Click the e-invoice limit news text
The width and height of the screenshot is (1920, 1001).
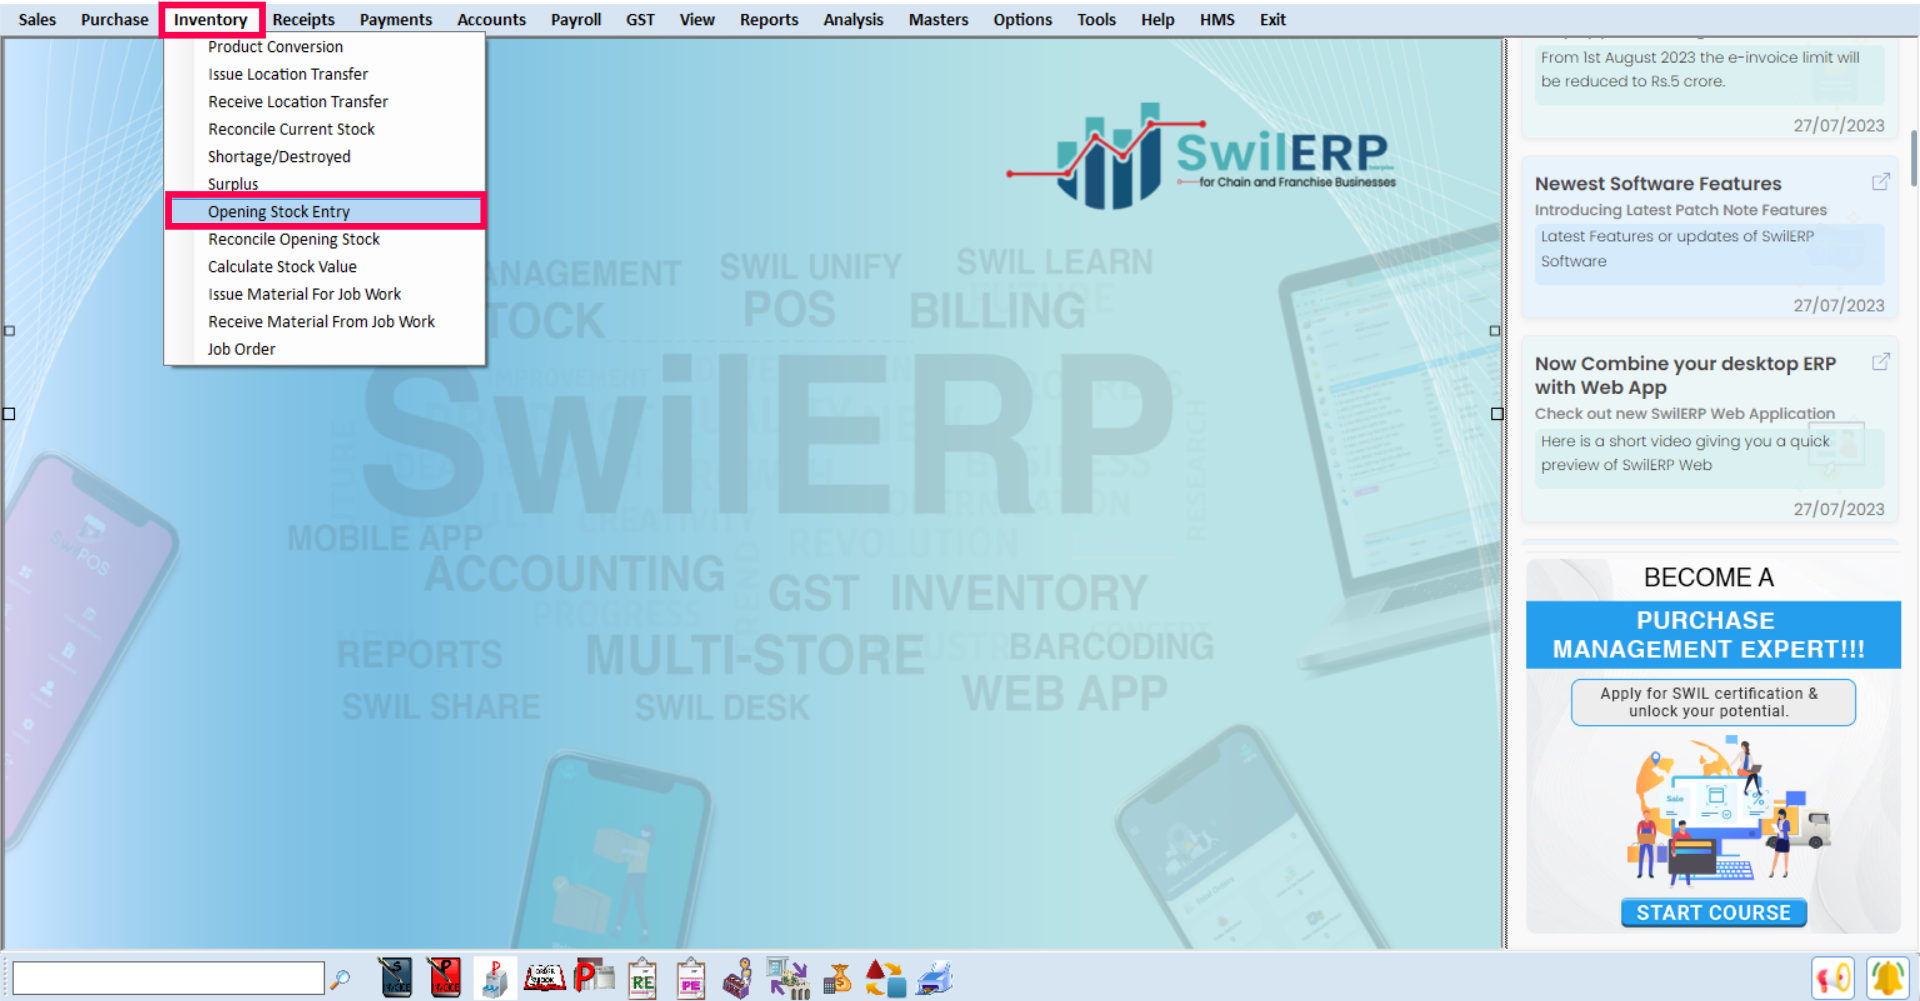(x=1700, y=69)
